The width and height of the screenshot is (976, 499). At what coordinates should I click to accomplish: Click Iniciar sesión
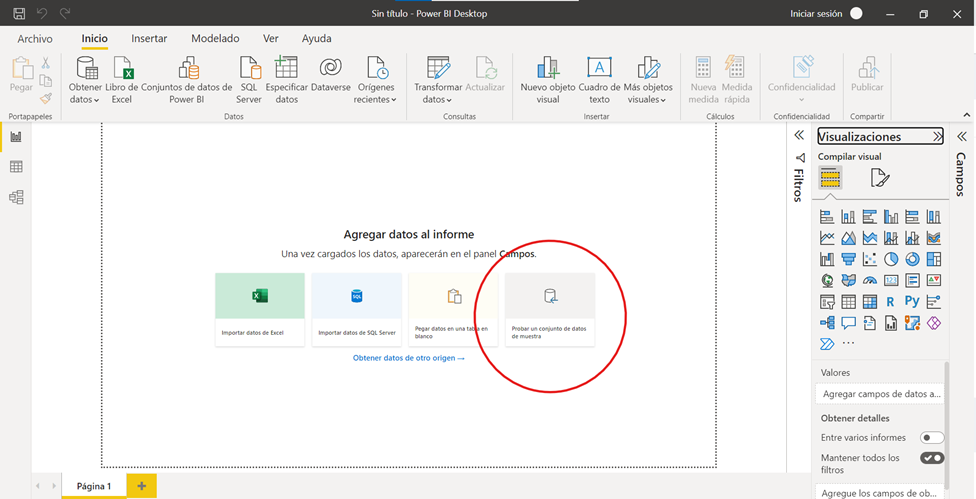tap(816, 14)
